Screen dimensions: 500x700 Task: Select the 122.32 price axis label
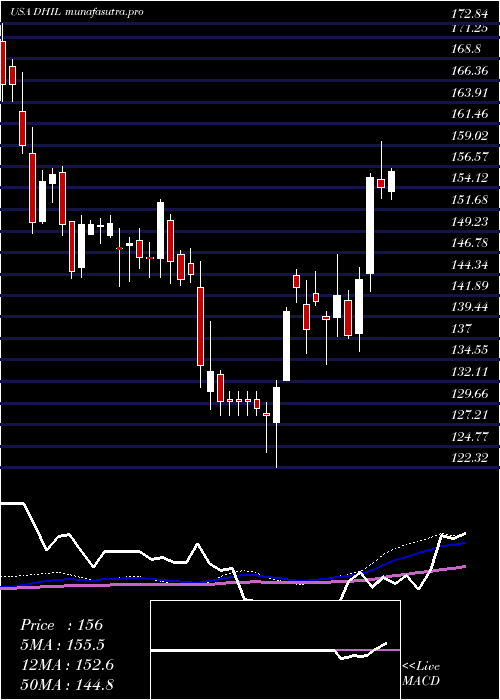coord(469,458)
